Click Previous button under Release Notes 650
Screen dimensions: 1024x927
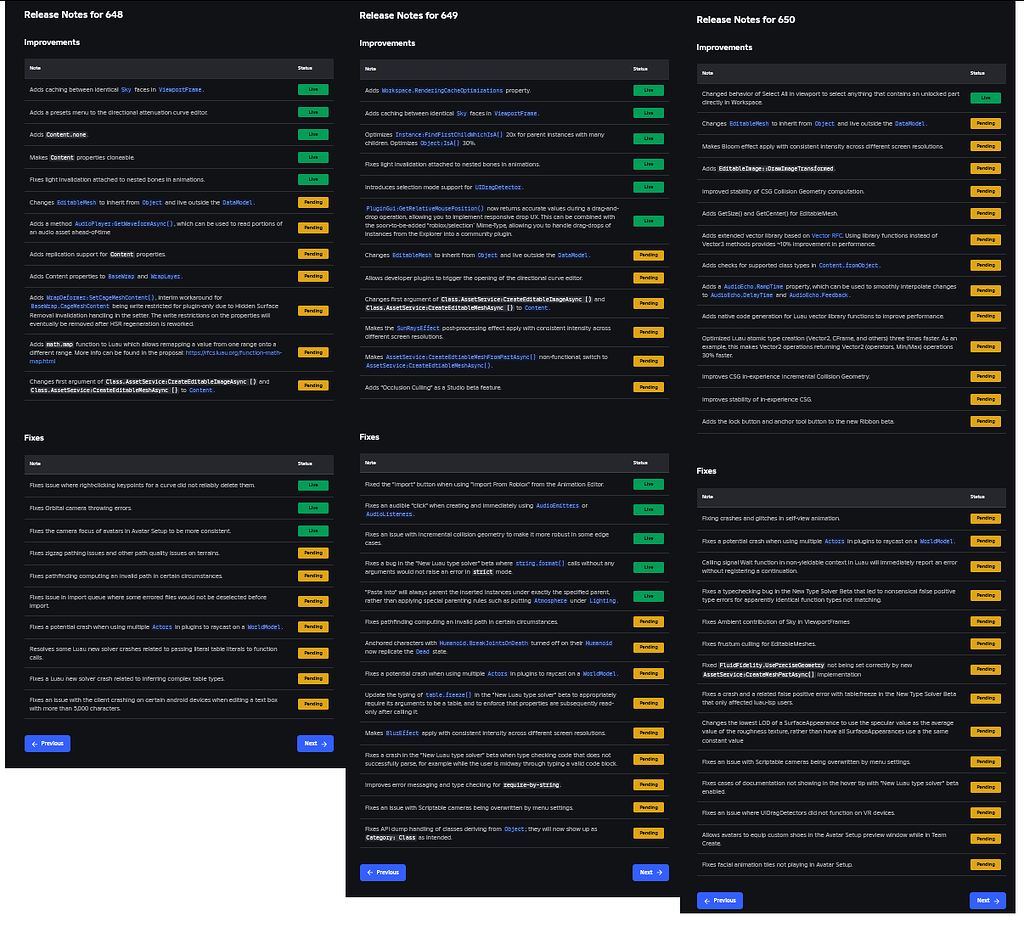pyautogui.click(x=720, y=900)
